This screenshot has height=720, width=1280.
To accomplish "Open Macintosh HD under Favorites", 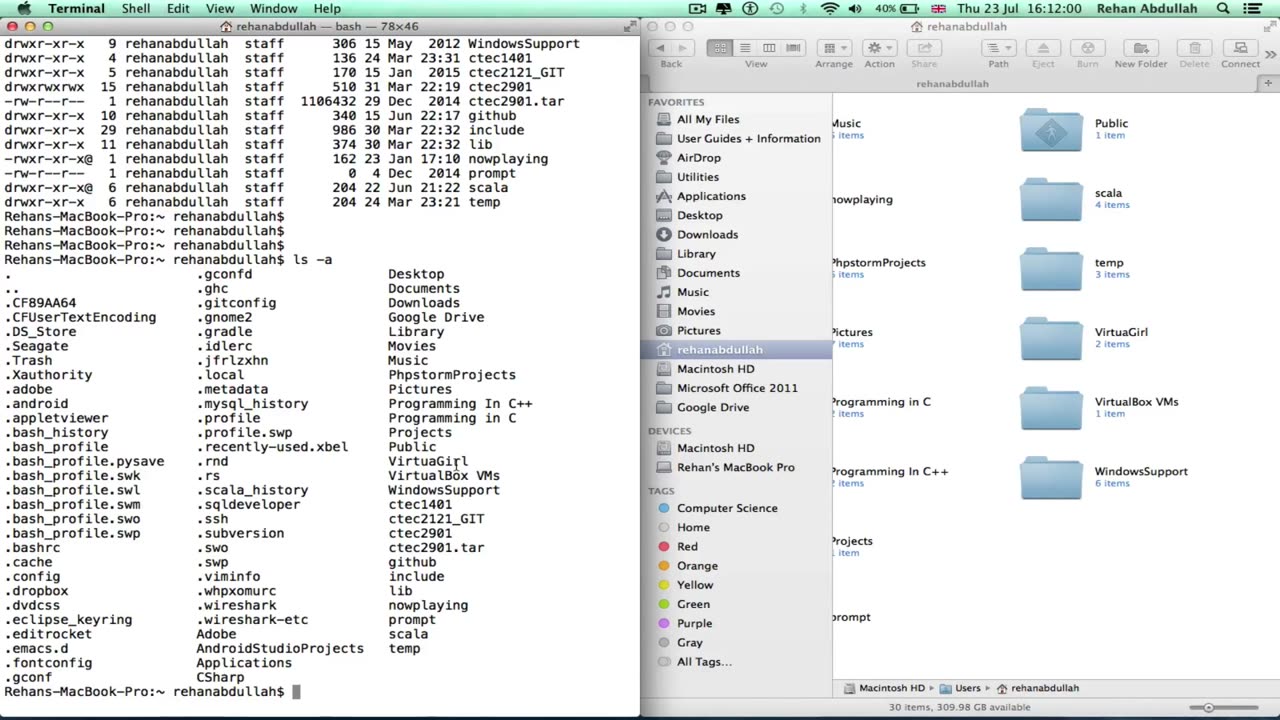I will click(715, 369).
